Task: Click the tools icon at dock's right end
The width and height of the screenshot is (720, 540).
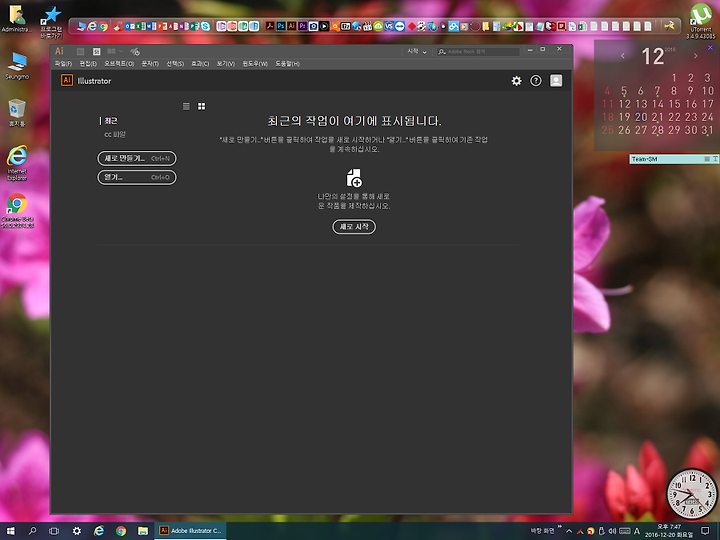Action: pyautogui.click(x=669, y=26)
